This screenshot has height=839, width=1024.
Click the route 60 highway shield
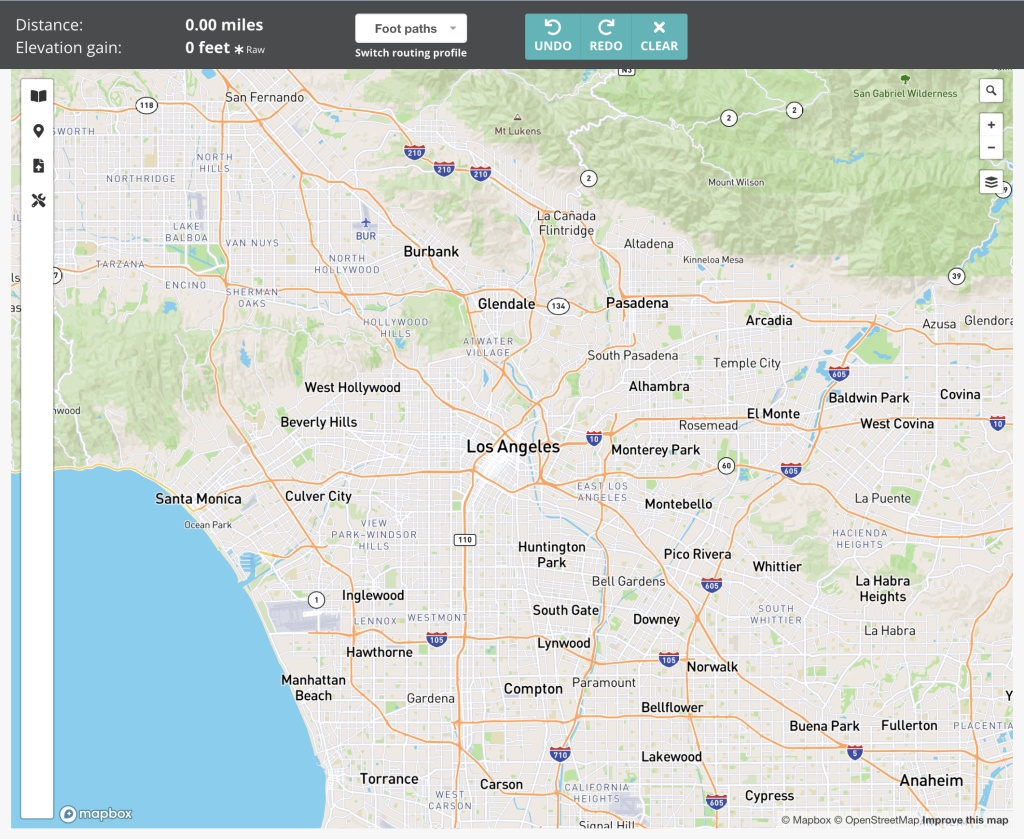click(726, 466)
